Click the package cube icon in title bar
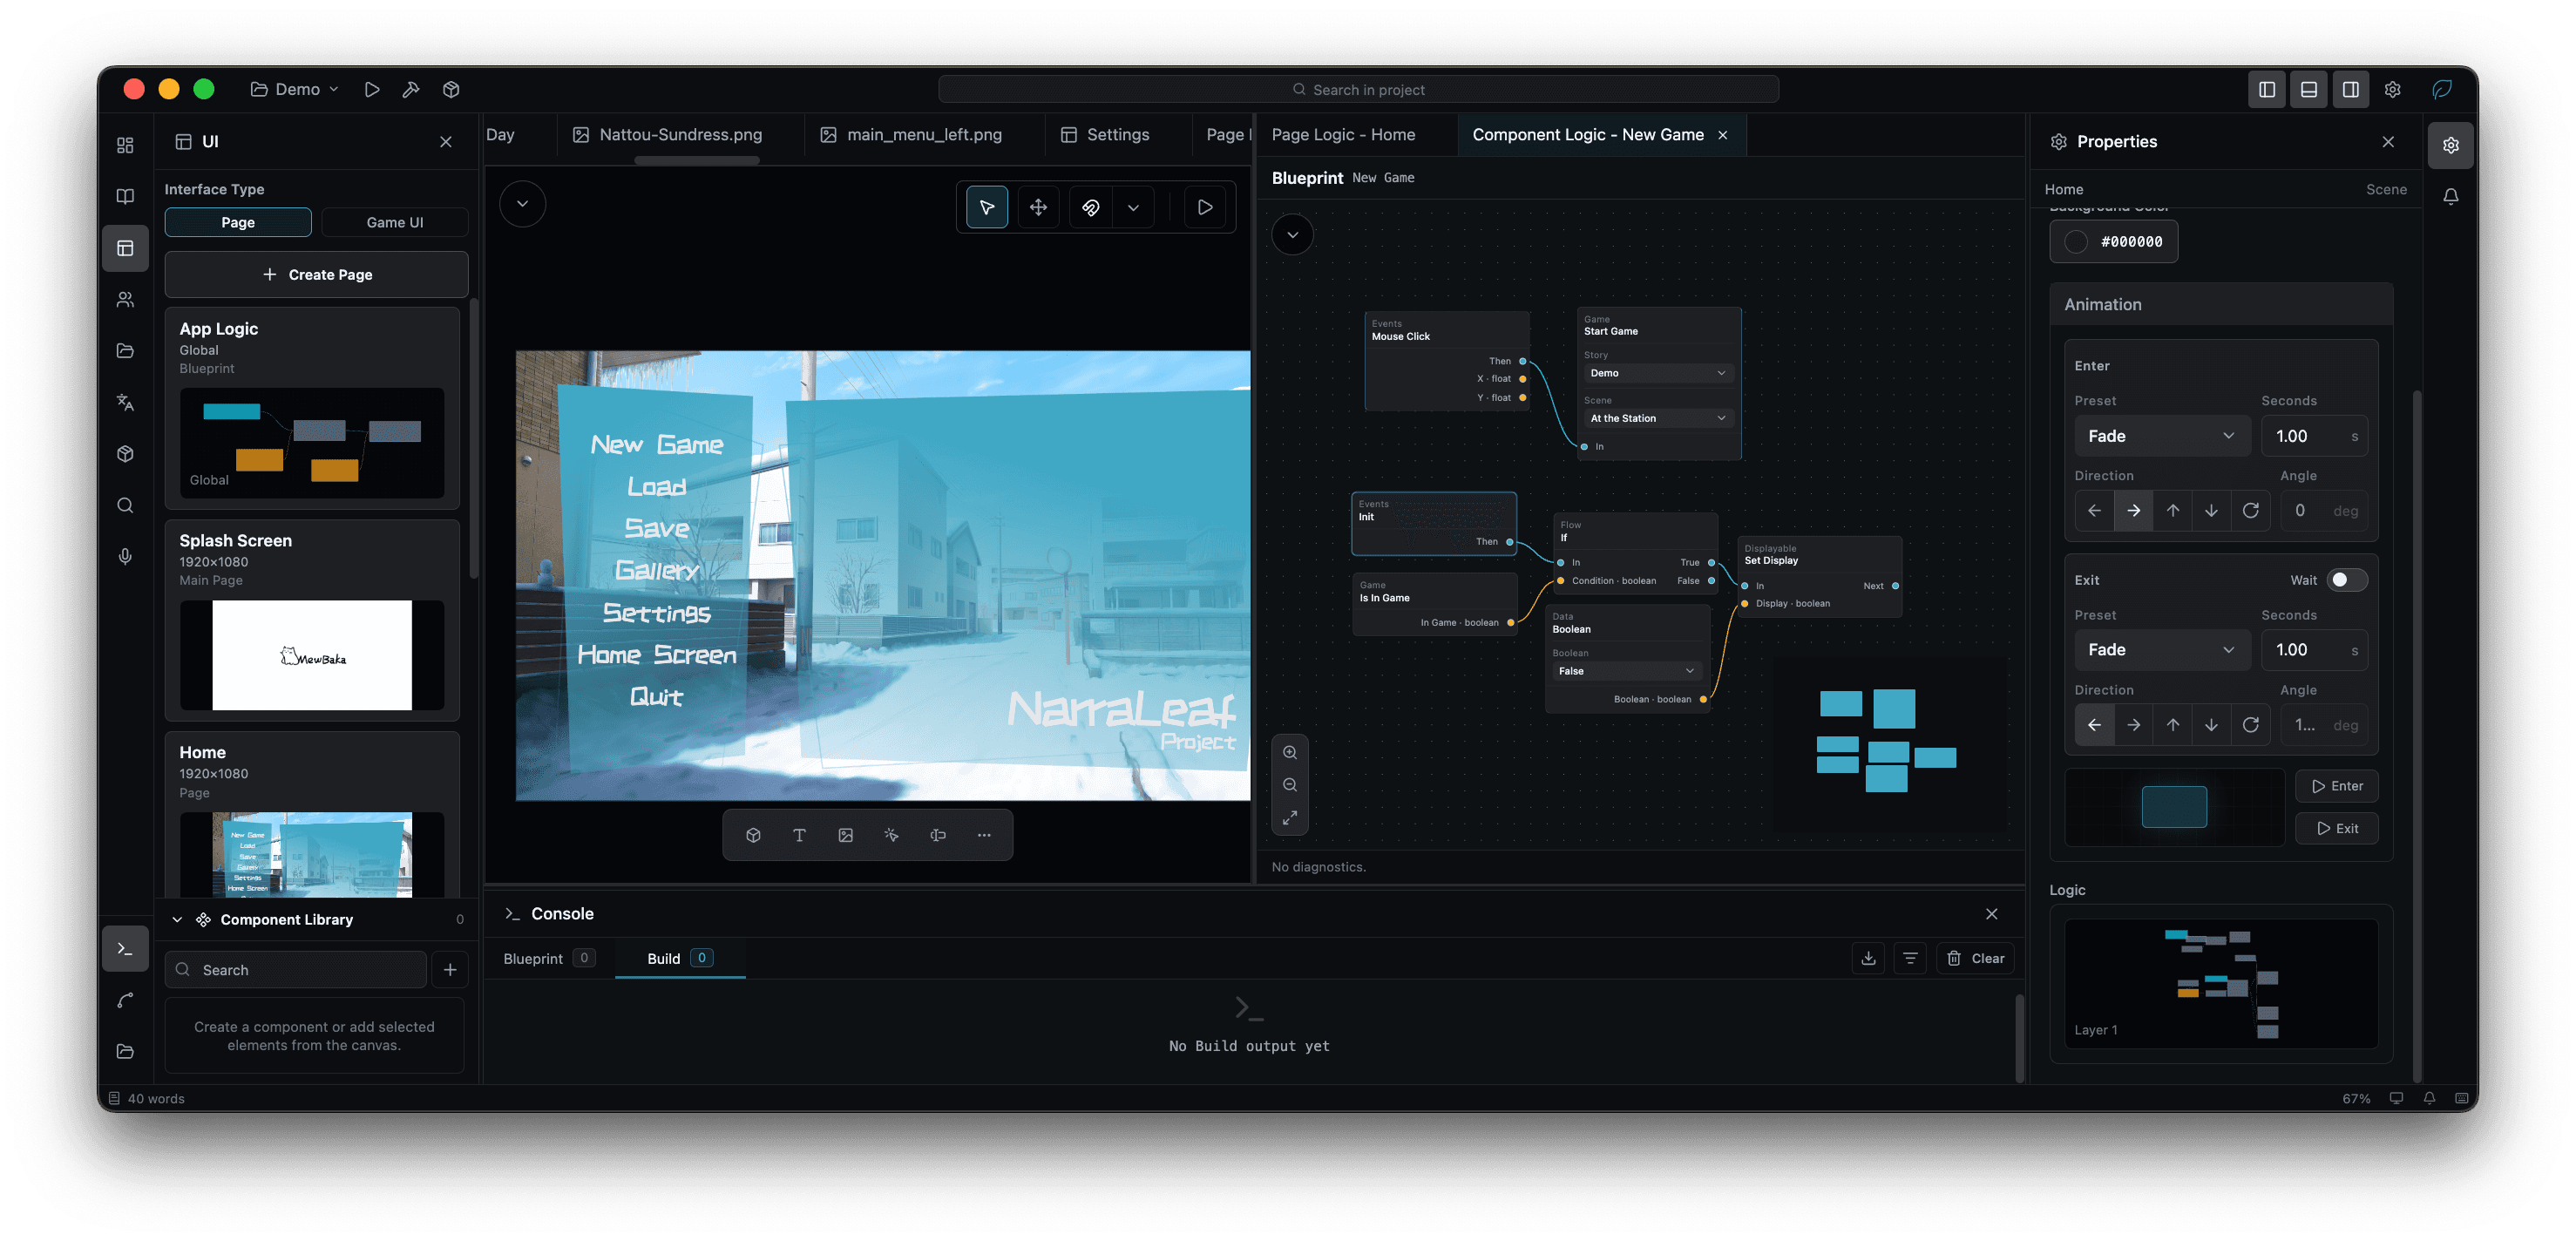The width and height of the screenshot is (2576, 1241). pyautogui.click(x=451, y=89)
